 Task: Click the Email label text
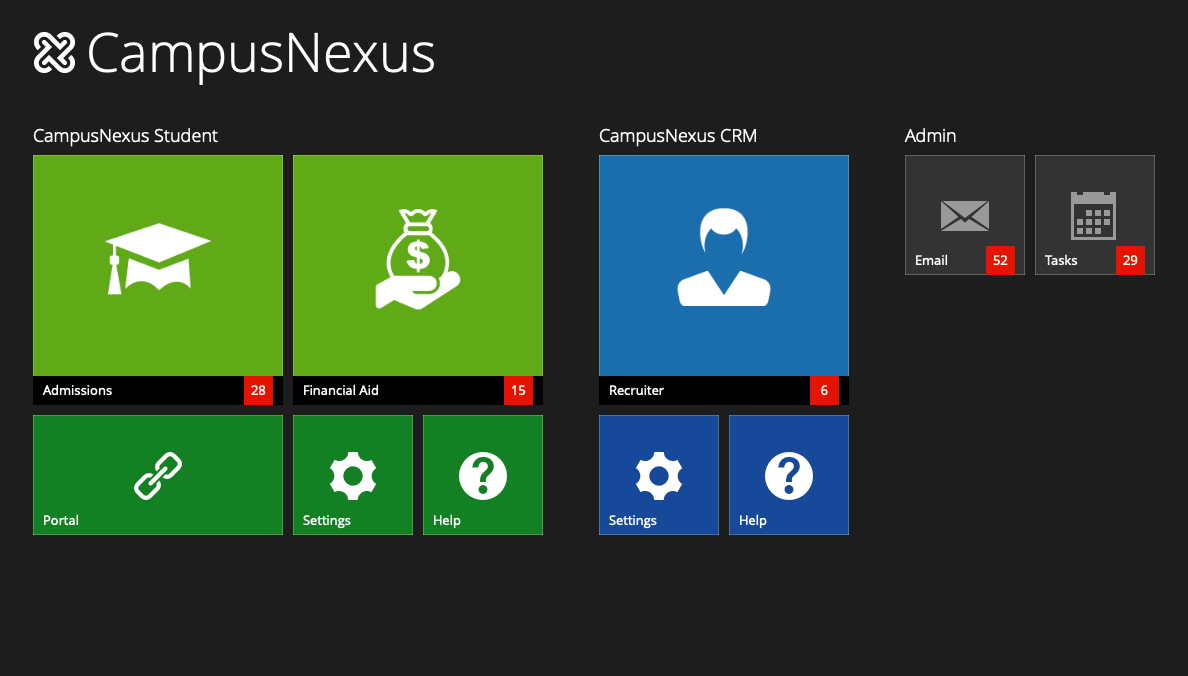pyautogui.click(x=931, y=260)
